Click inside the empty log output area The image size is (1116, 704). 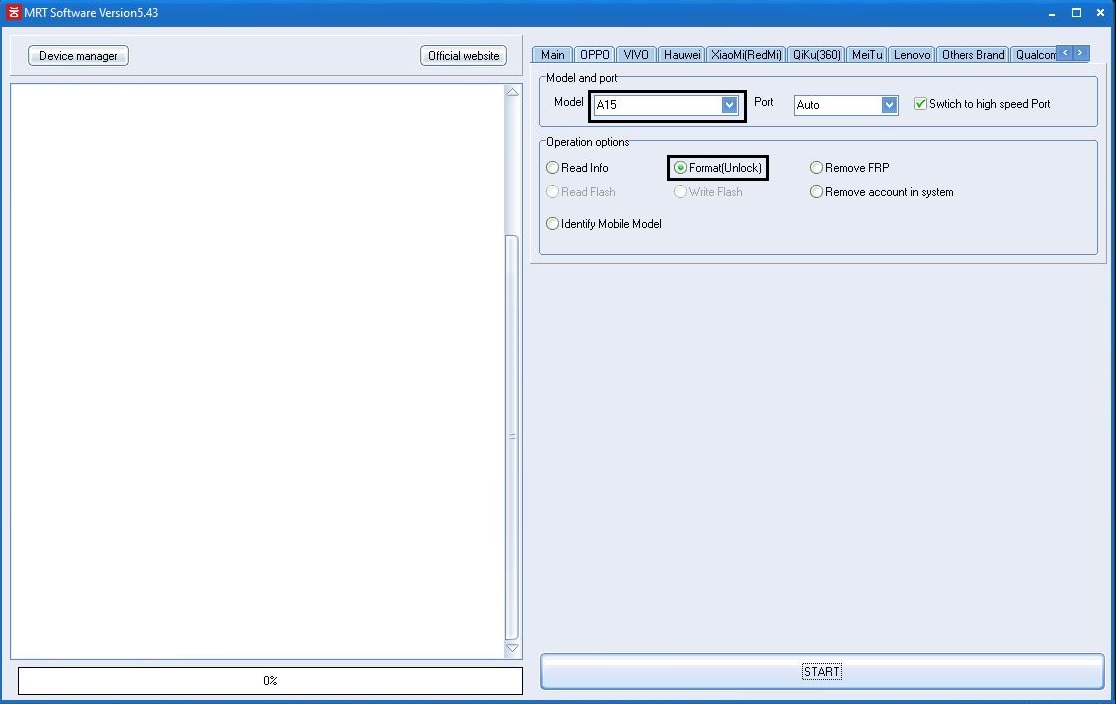point(257,370)
